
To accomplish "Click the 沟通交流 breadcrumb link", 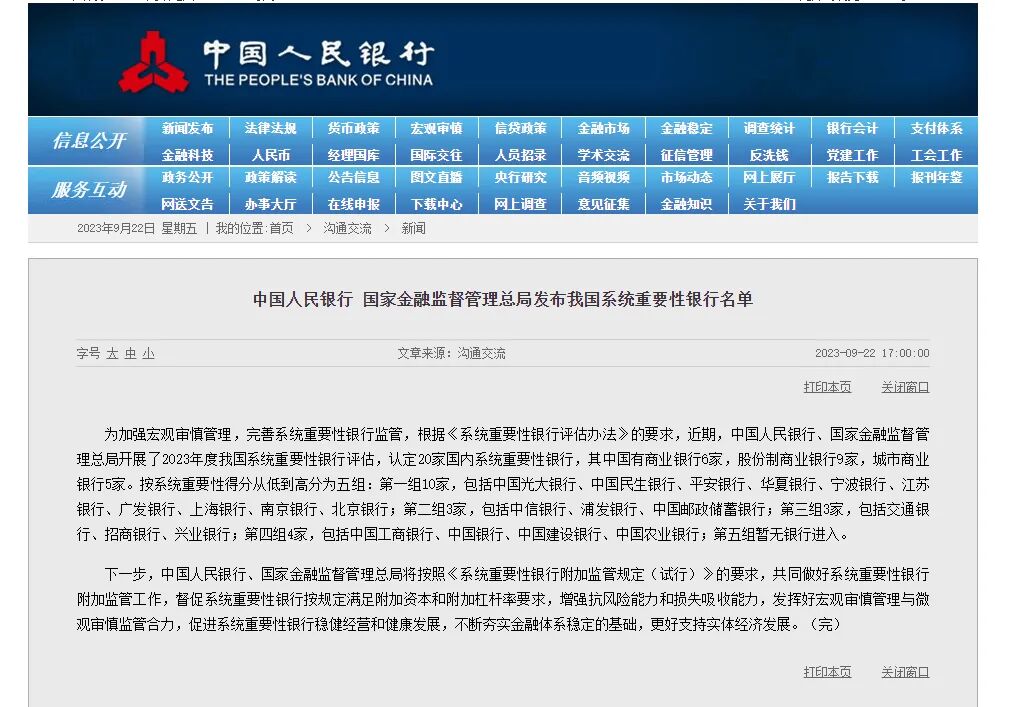I will 346,228.
